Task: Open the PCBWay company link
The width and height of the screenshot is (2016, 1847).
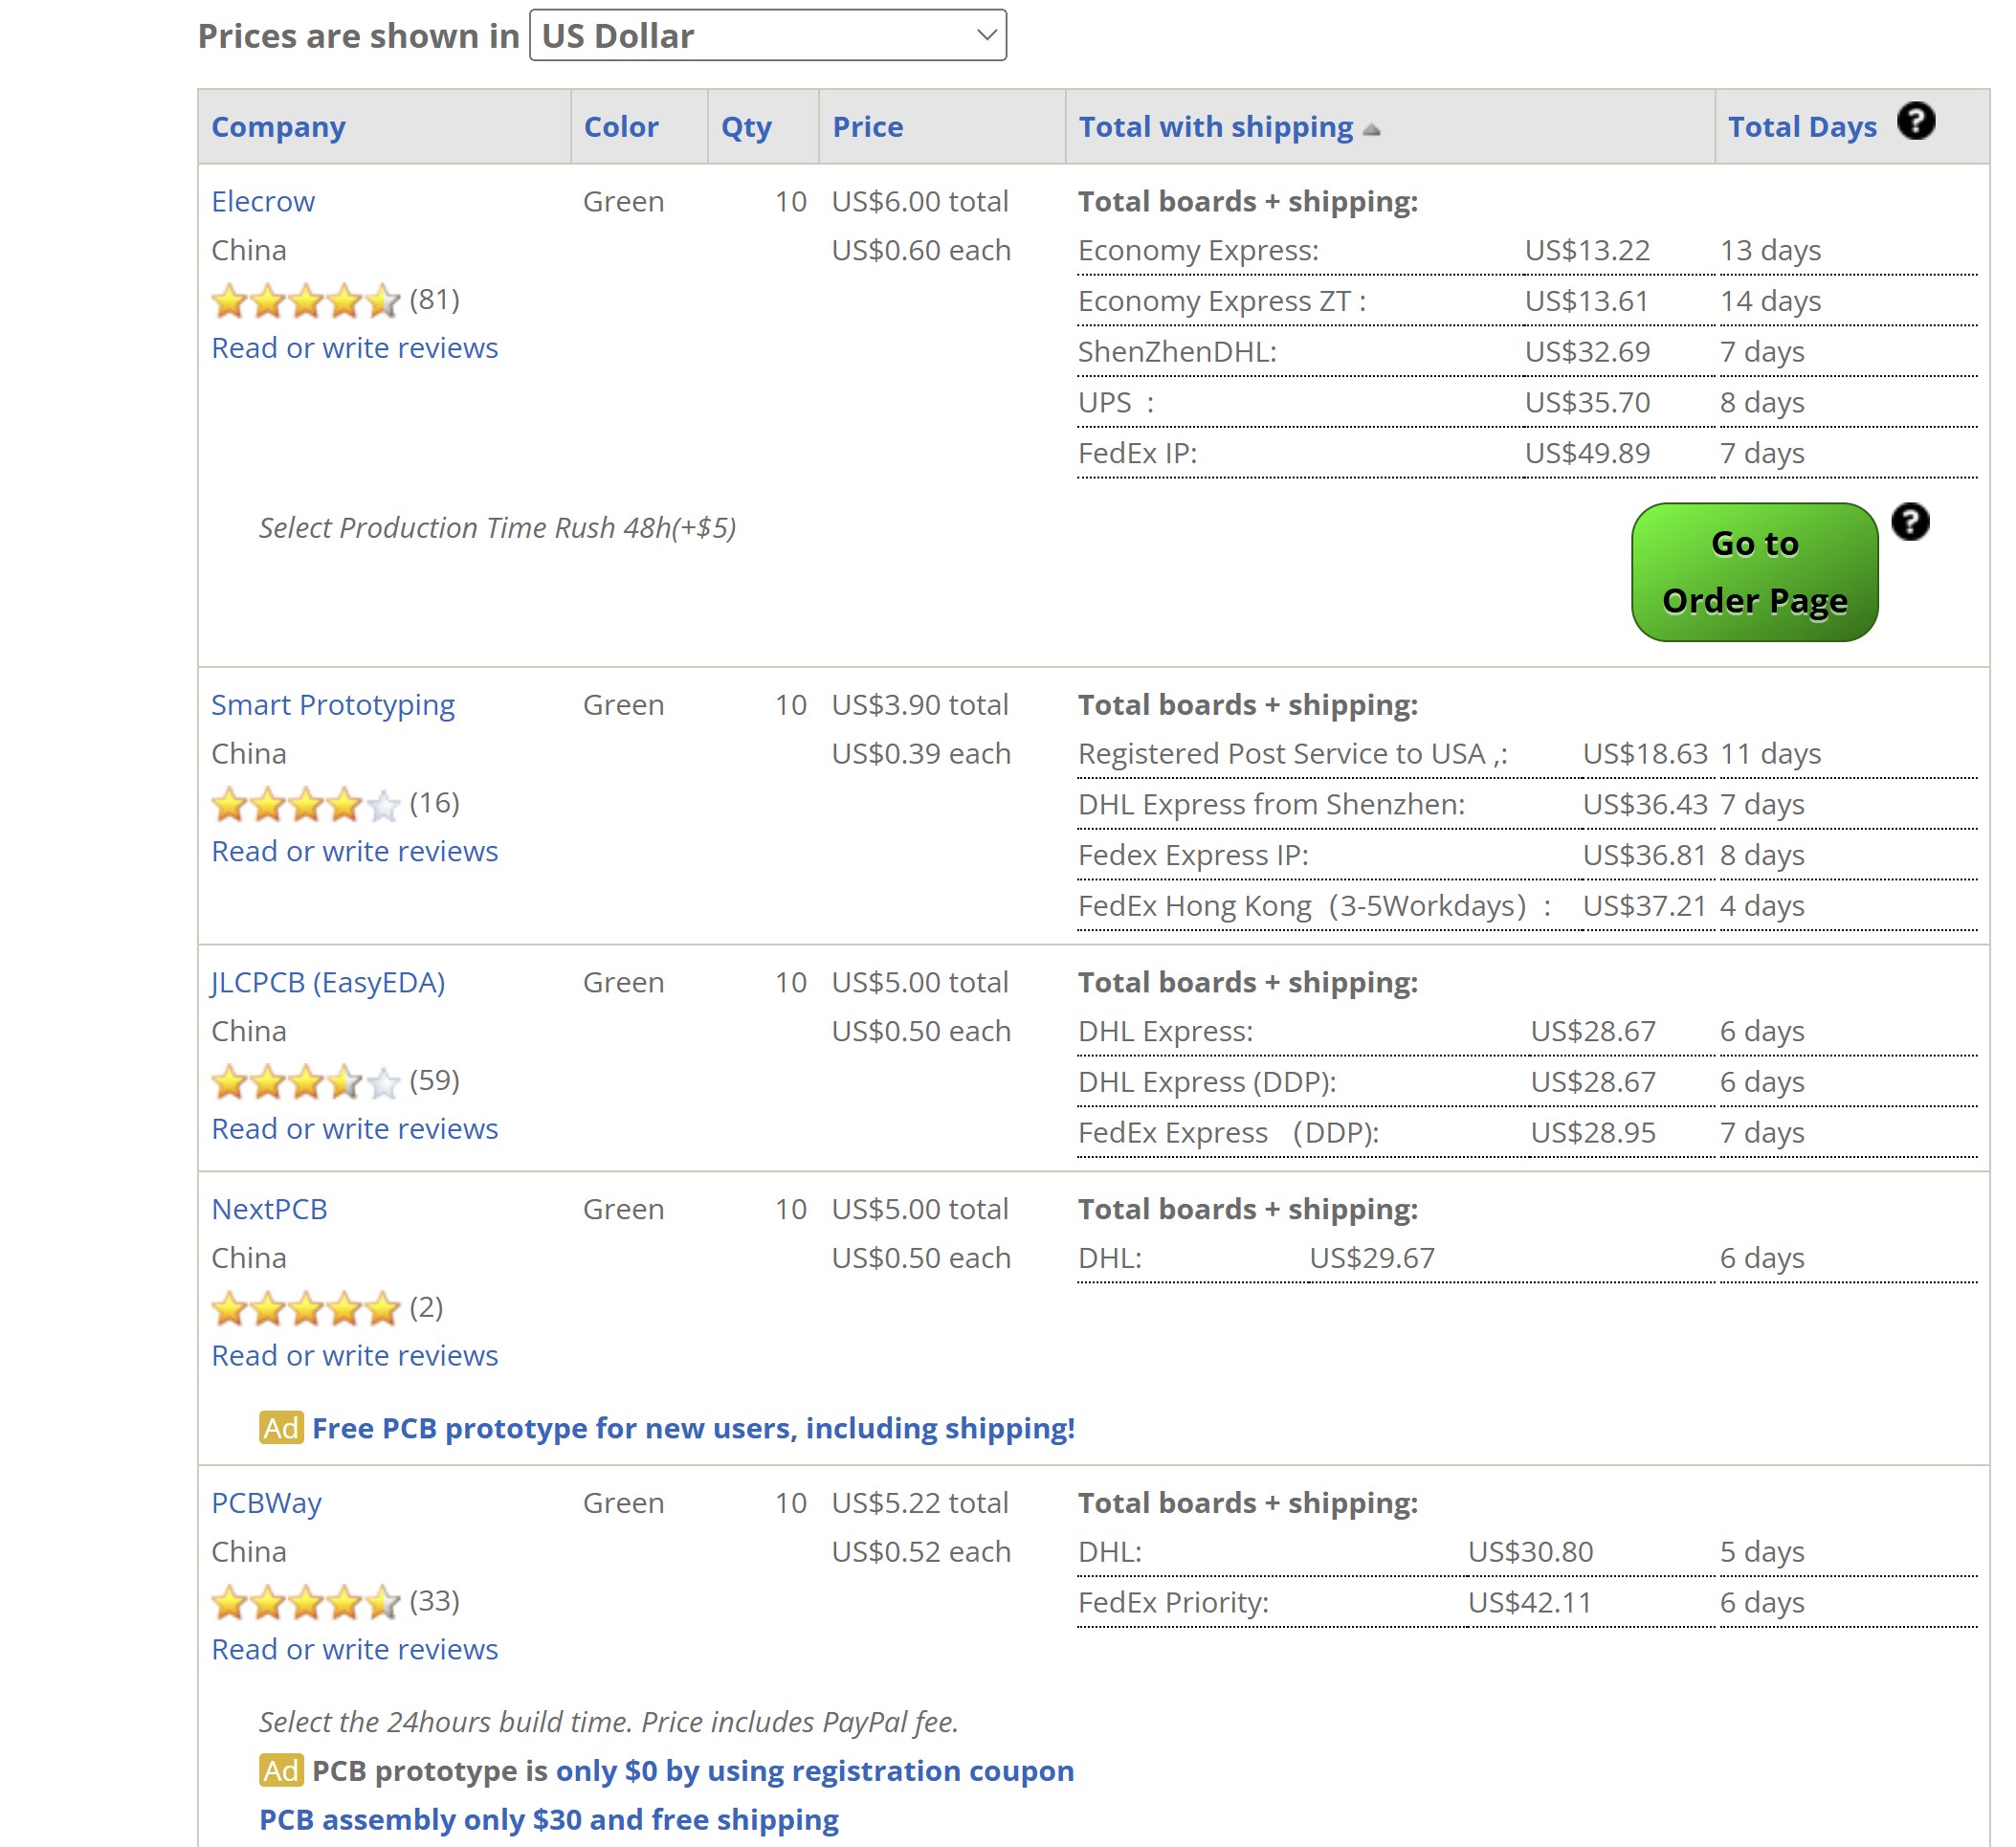Action: coord(266,1503)
